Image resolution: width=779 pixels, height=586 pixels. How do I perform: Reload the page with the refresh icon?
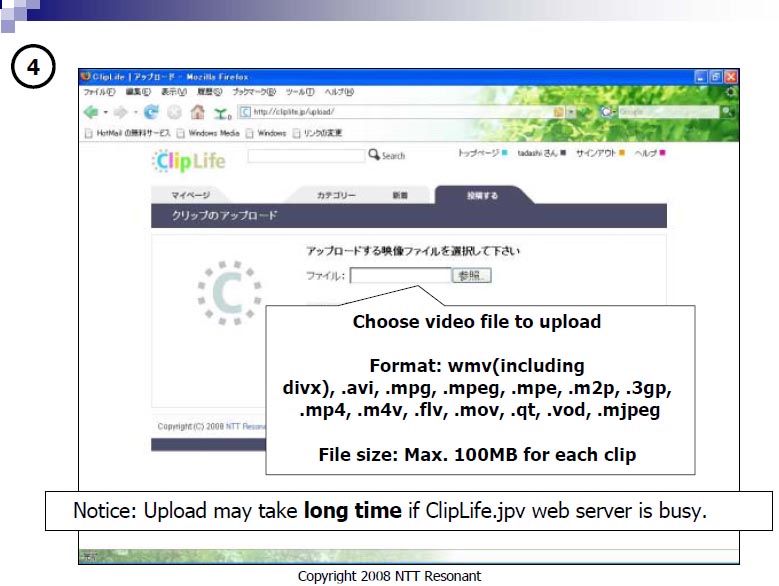click(151, 112)
